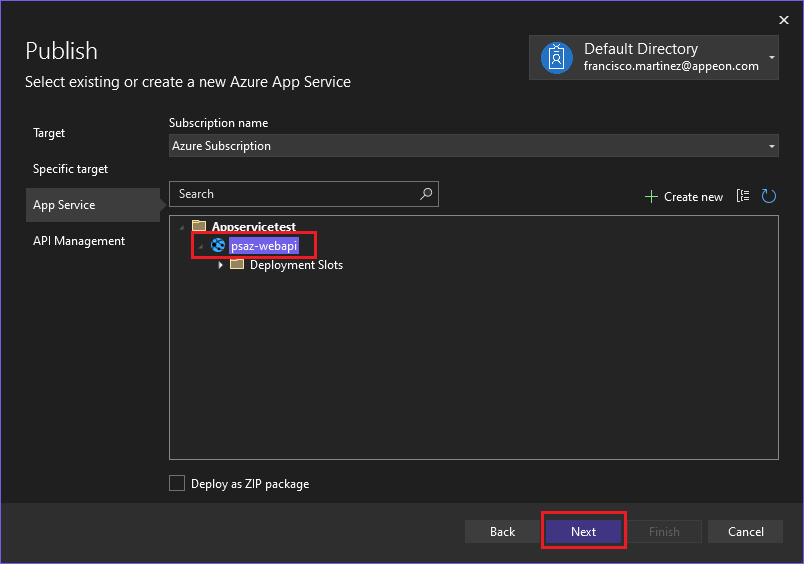Click the green plus Create new icon
804x564 pixels.
pos(651,197)
